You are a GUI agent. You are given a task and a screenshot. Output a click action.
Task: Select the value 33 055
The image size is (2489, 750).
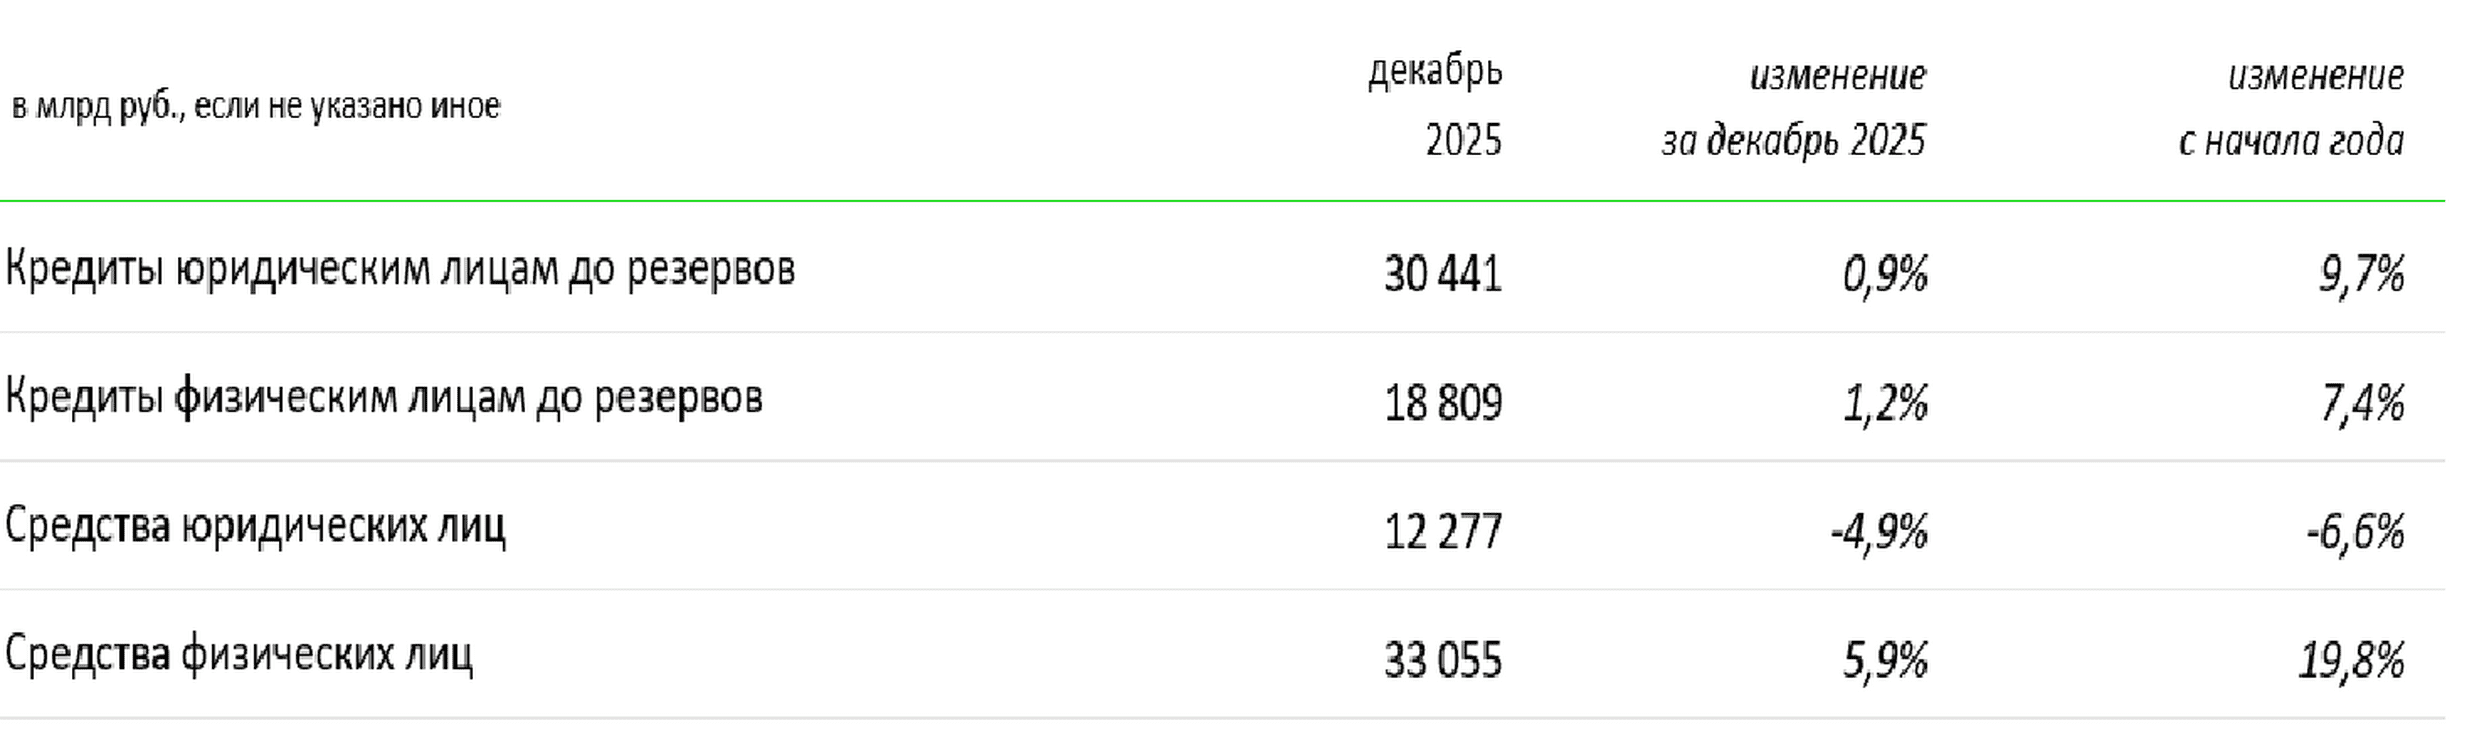1443,660
